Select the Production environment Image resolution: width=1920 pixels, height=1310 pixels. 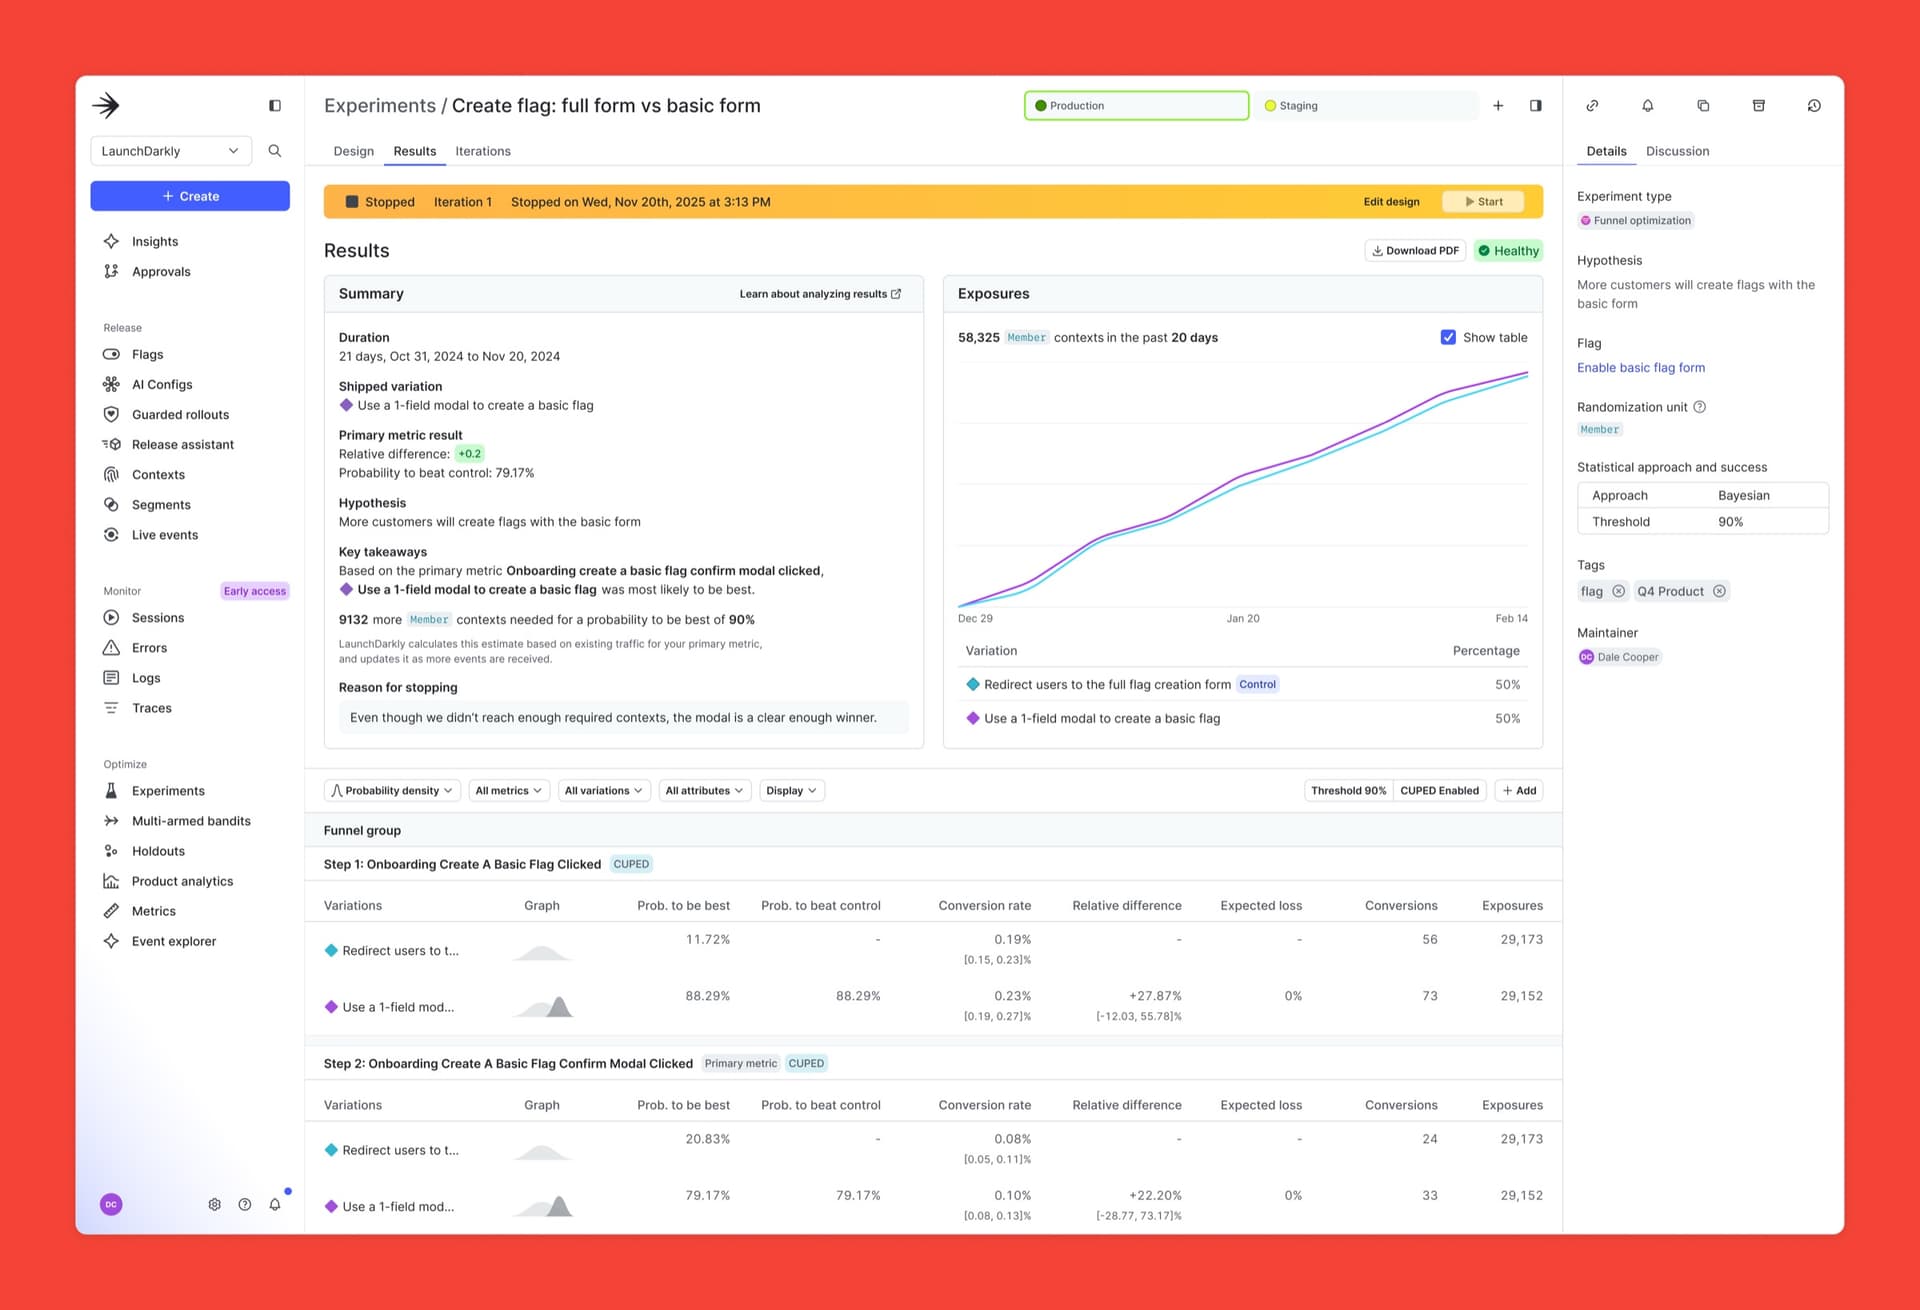(x=1137, y=105)
